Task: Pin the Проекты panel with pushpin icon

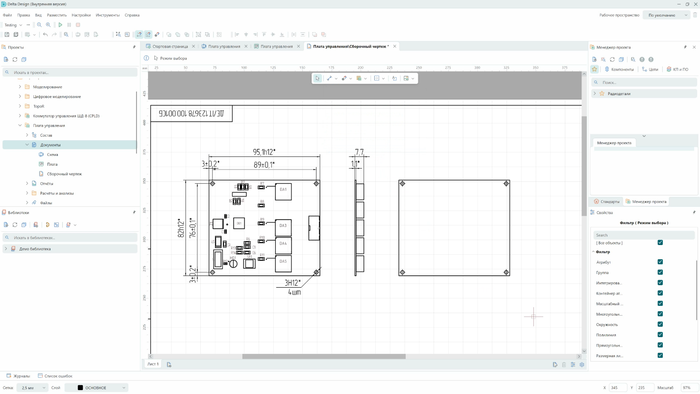Action: pyautogui.click(x=134, y=47)
